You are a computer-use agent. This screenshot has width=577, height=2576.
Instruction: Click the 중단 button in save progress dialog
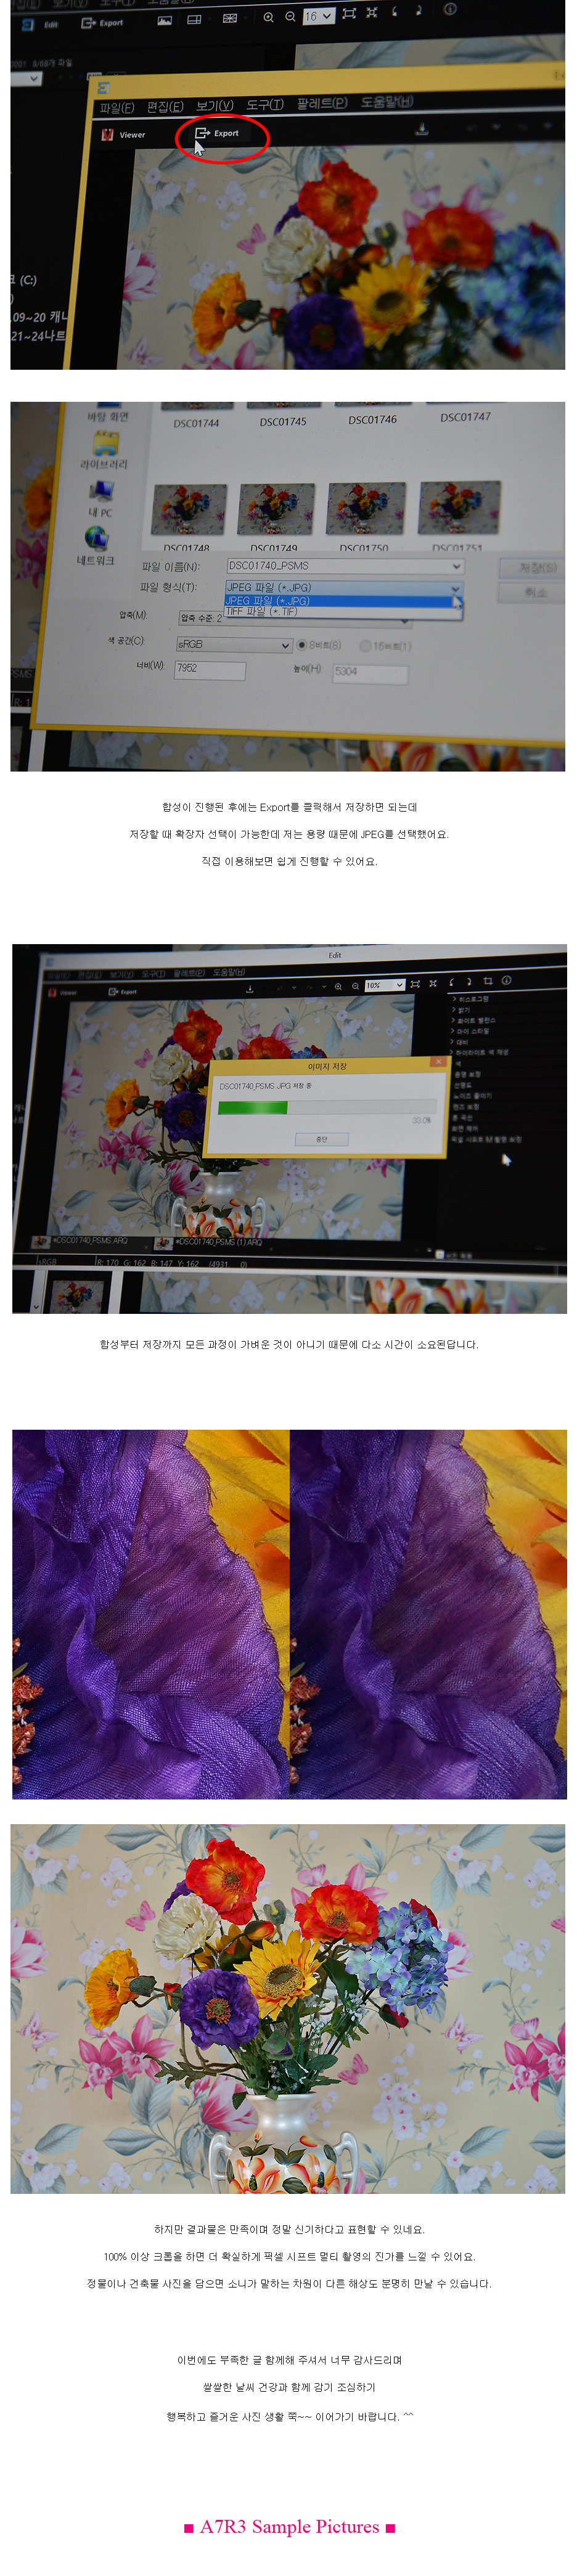(x=321, y=1139)
